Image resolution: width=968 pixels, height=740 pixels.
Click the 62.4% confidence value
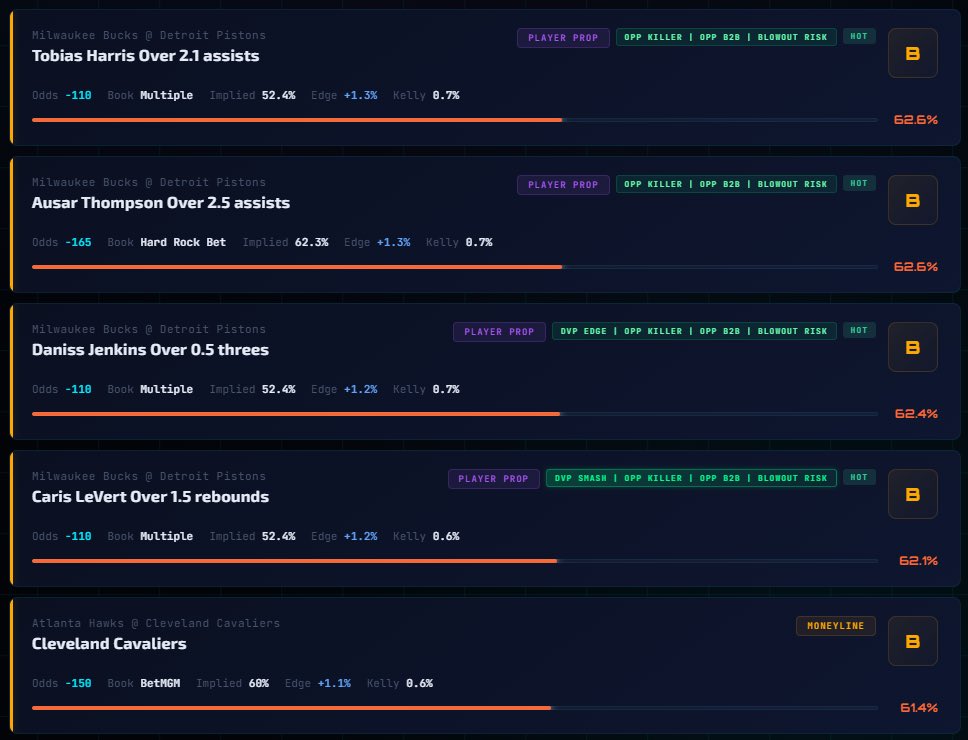(x=916, y=414)
